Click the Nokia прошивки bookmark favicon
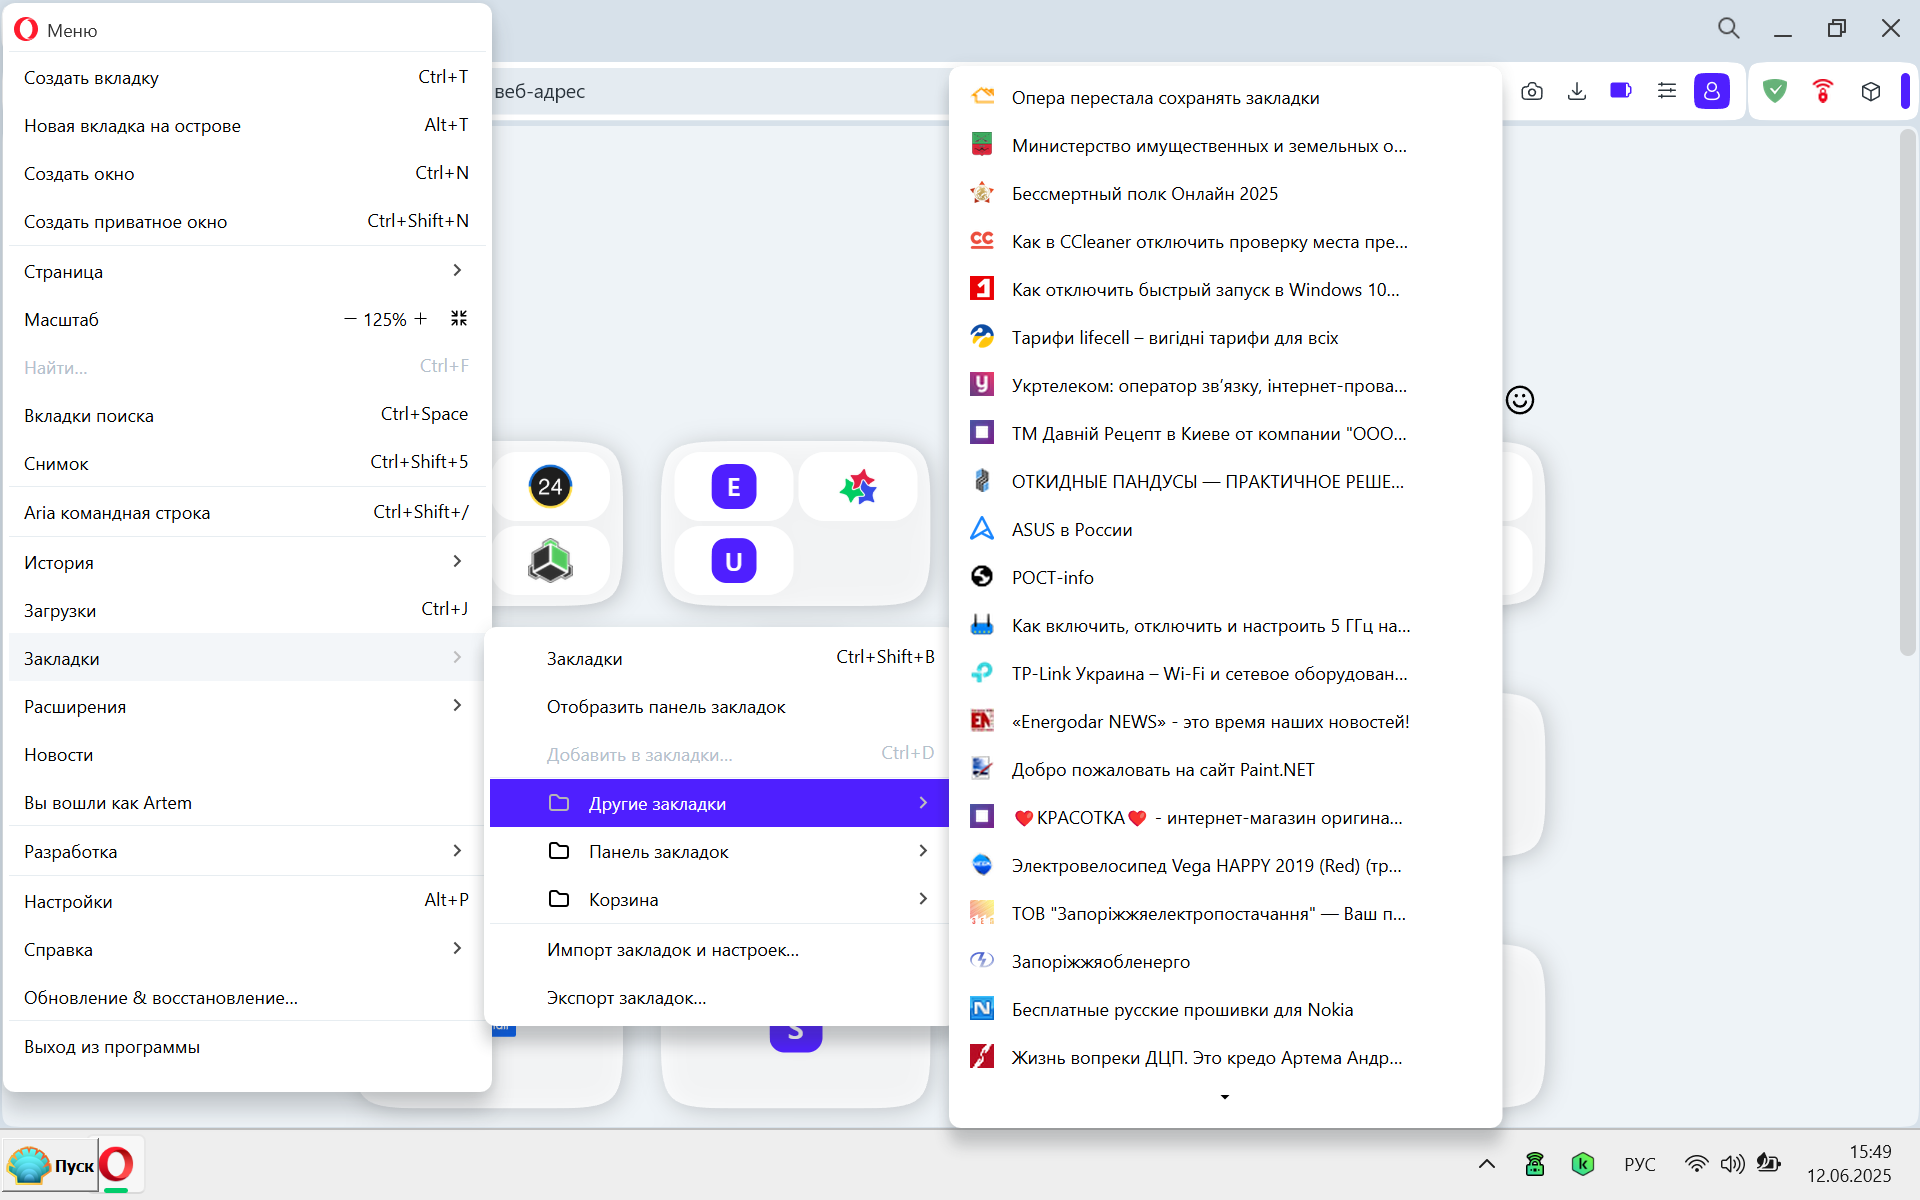 click(x=982, y=1008)
